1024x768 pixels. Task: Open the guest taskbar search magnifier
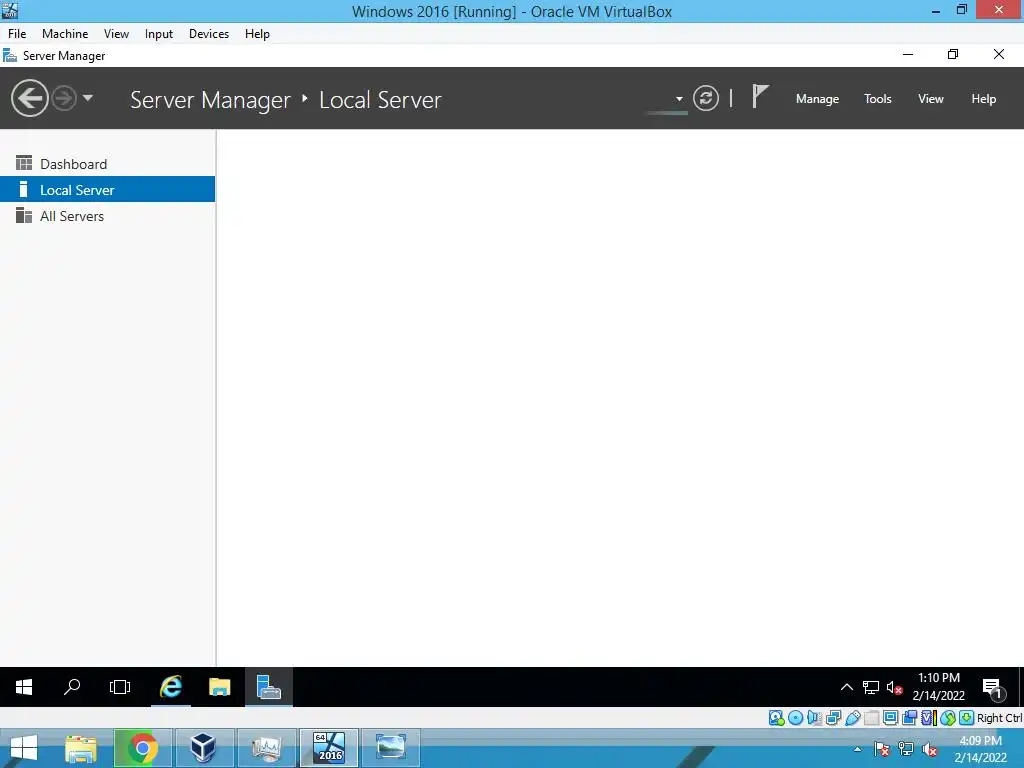[x=72, y=687]
